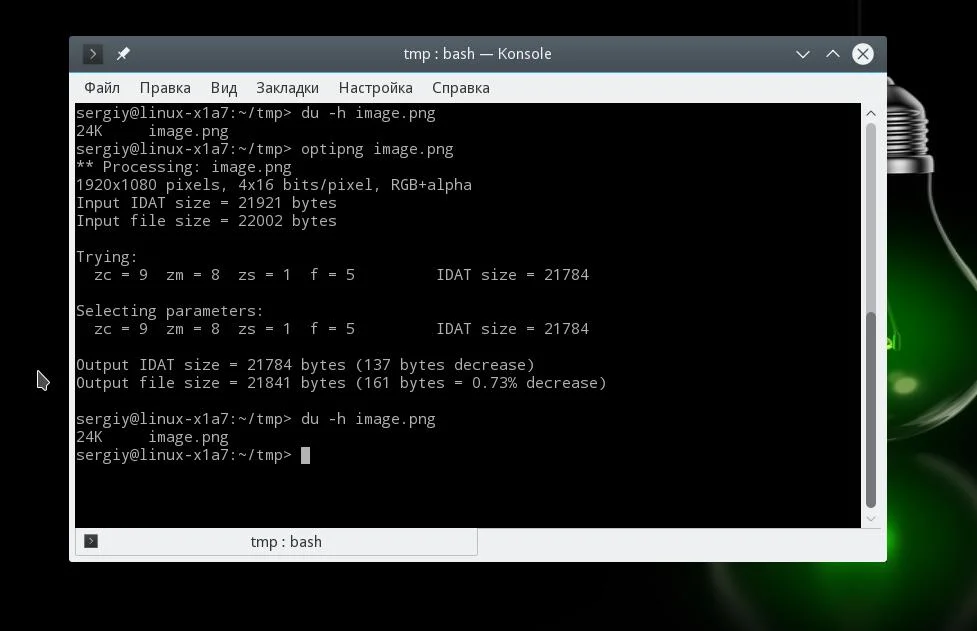Click the scrollbar up arrow
Image resolution: width=977 pixels, height=631 pixels.
871,113
